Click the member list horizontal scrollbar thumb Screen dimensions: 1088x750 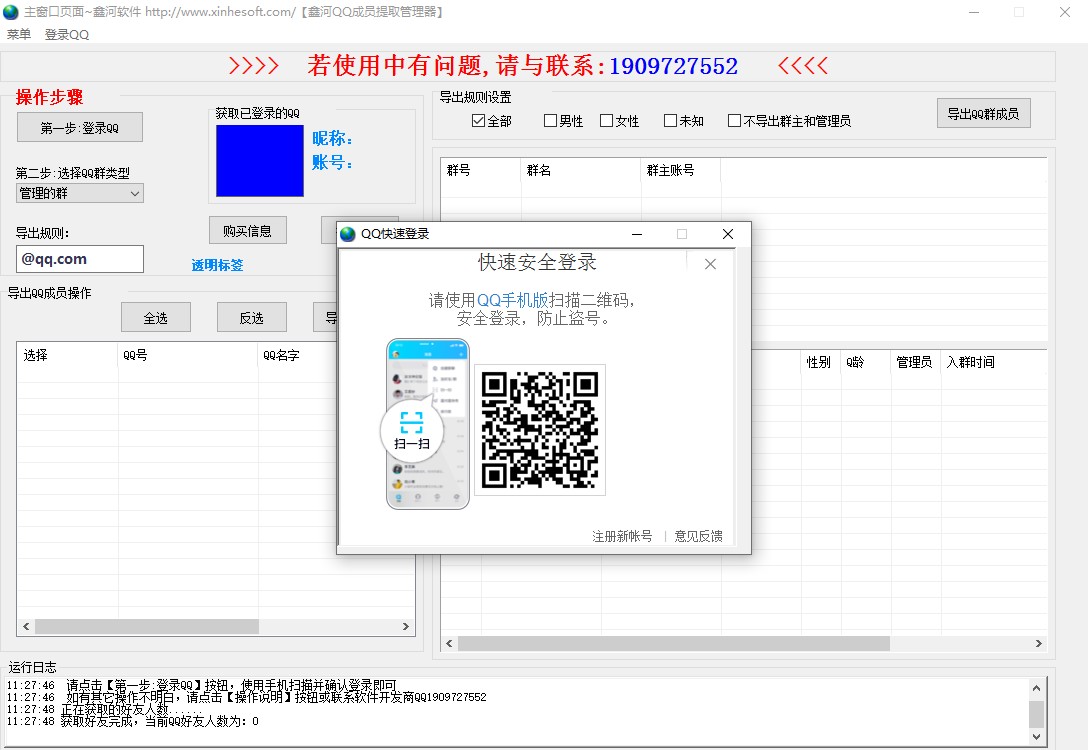click(x=147, y=627)
